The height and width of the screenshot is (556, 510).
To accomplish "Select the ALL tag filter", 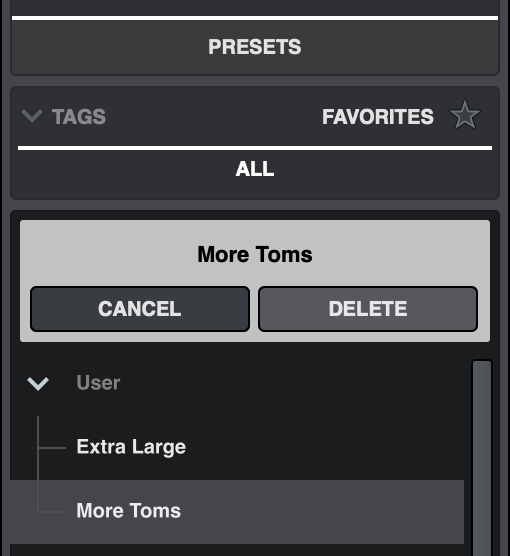I will coord(255,169).
